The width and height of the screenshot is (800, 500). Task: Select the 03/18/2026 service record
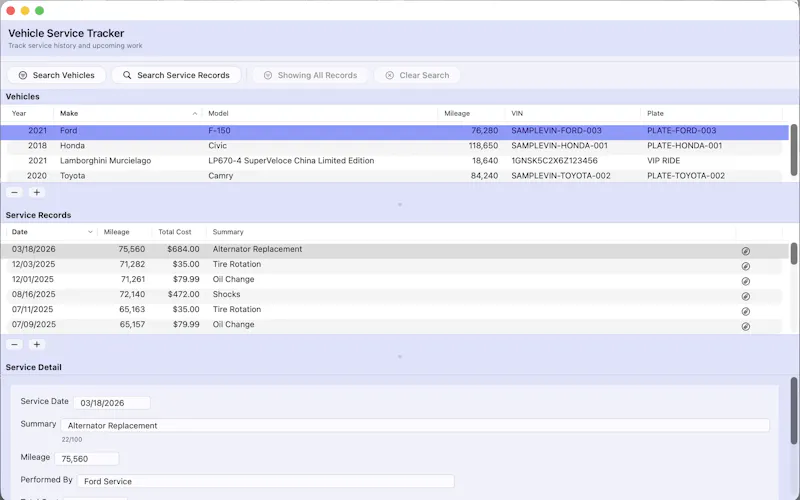(x=394, y=249)
